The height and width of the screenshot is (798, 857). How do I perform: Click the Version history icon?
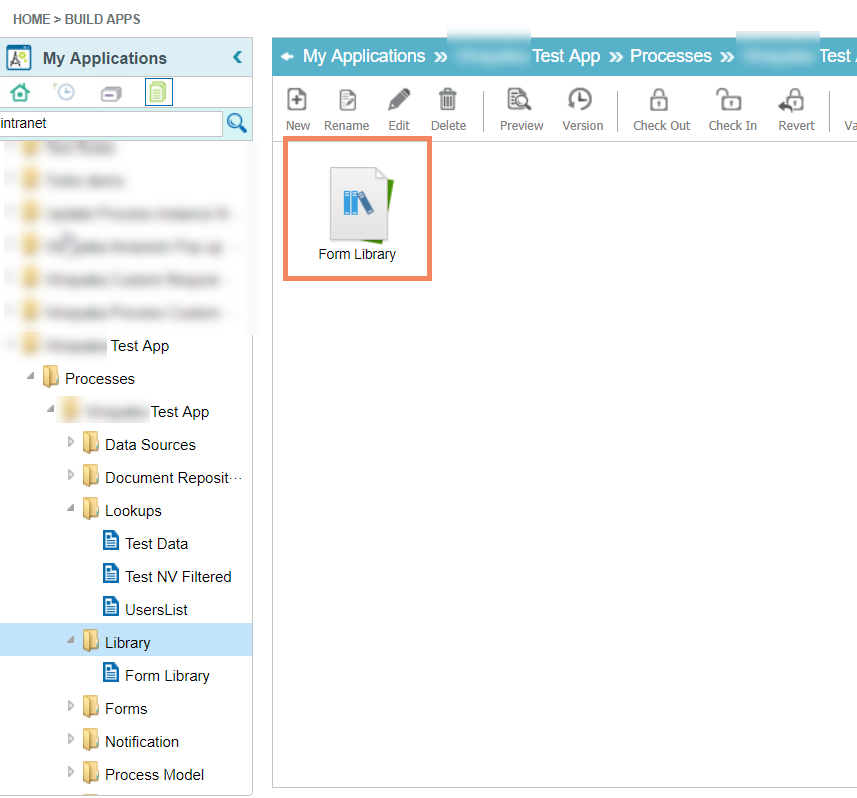(x=582, y=101)
